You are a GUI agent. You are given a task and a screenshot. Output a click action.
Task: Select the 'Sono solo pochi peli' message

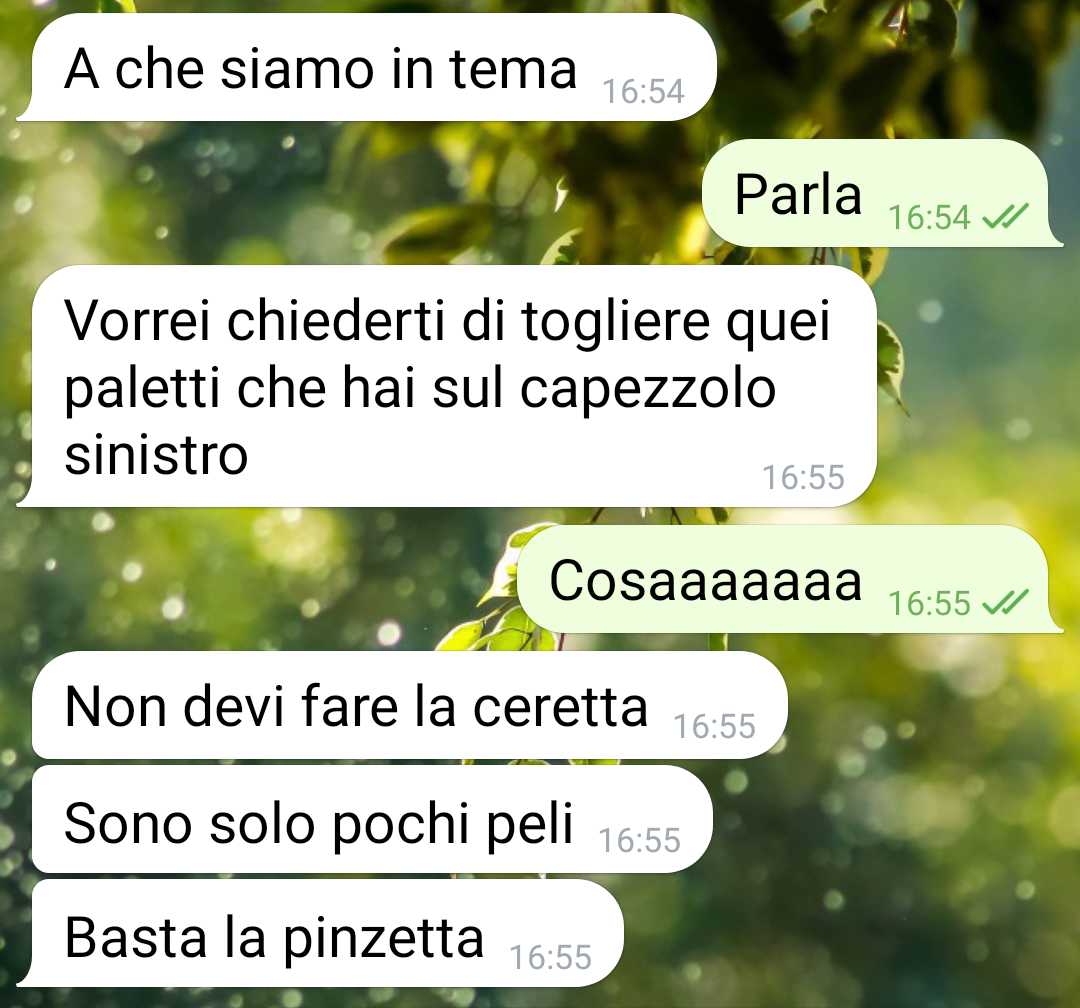point(372,820)
